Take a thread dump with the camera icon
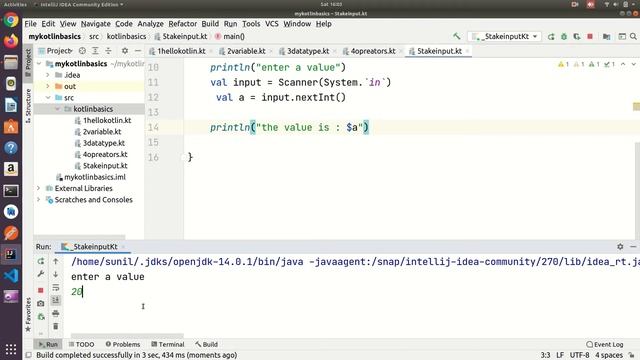640x360 pixels. 41,303
